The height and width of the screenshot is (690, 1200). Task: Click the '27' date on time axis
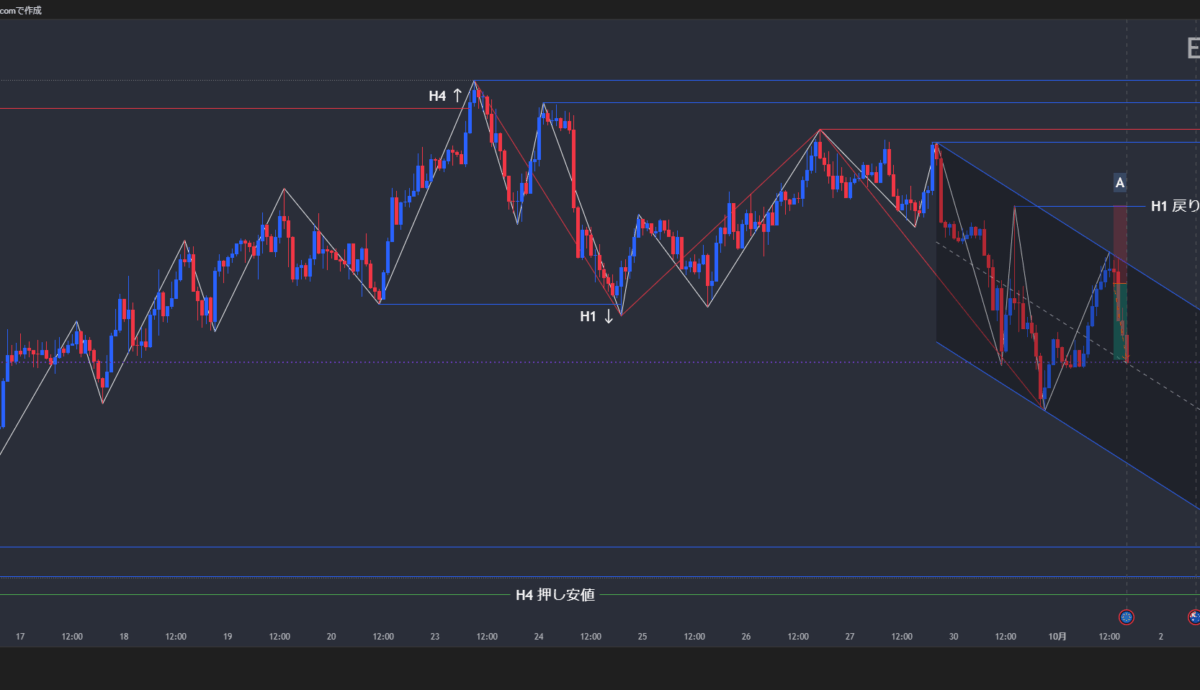pyautogui.click(x=849, y=636)
